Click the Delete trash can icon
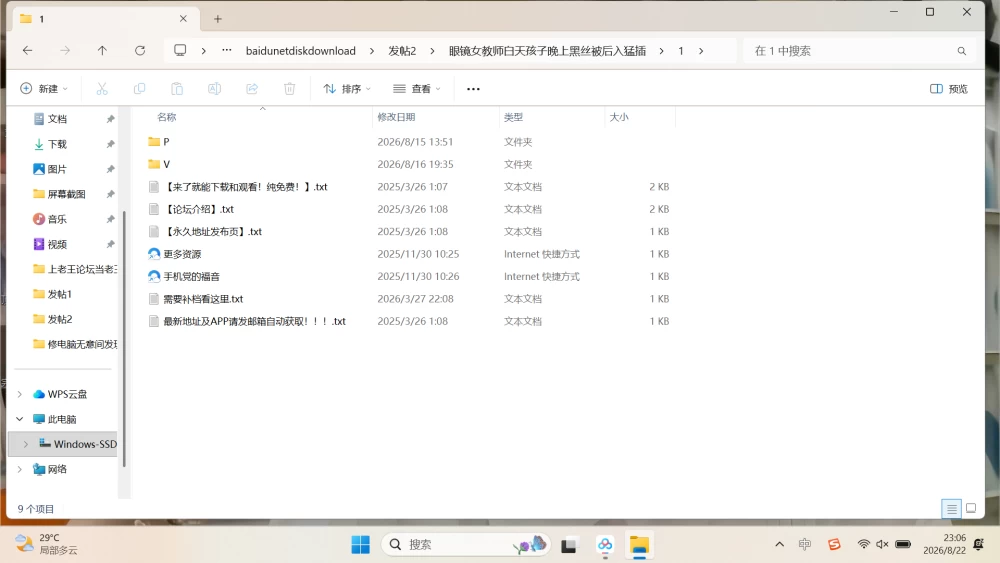The image size is (1000, 563). [x=290, y=89]
